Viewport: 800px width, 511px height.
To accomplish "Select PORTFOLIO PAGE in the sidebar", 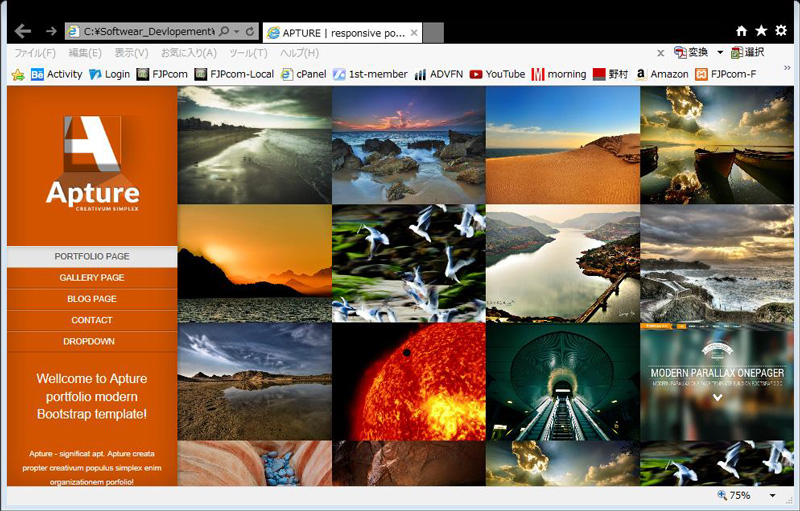I will pyautogui.click(x=92, y=257).
